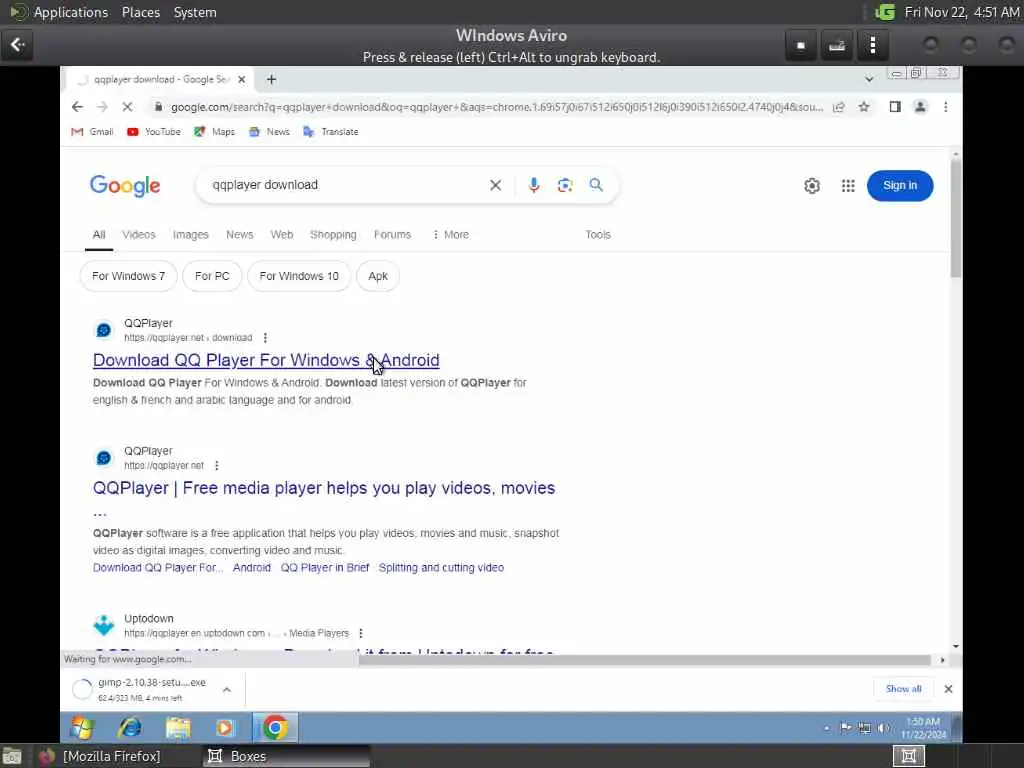
Task: Open the YouTube bookmark
Action: [153, 132]
